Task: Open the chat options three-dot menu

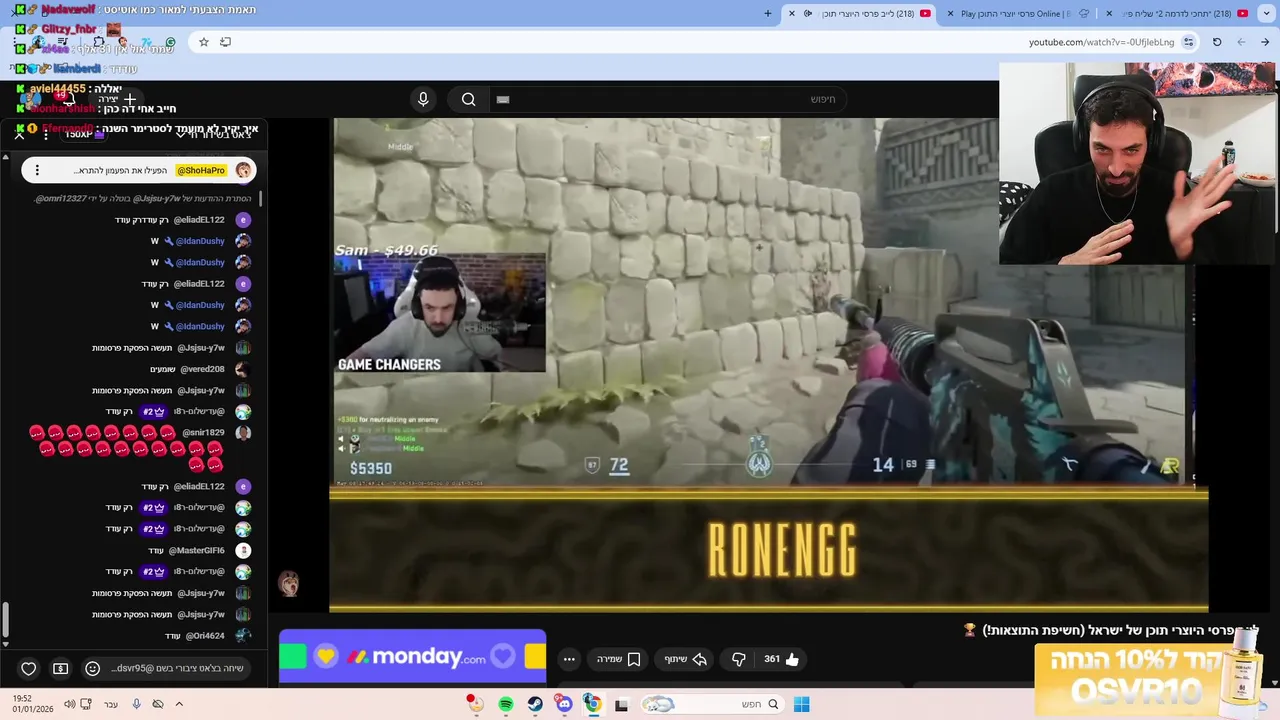Action: pyautogui.click(x=45, y=134)
